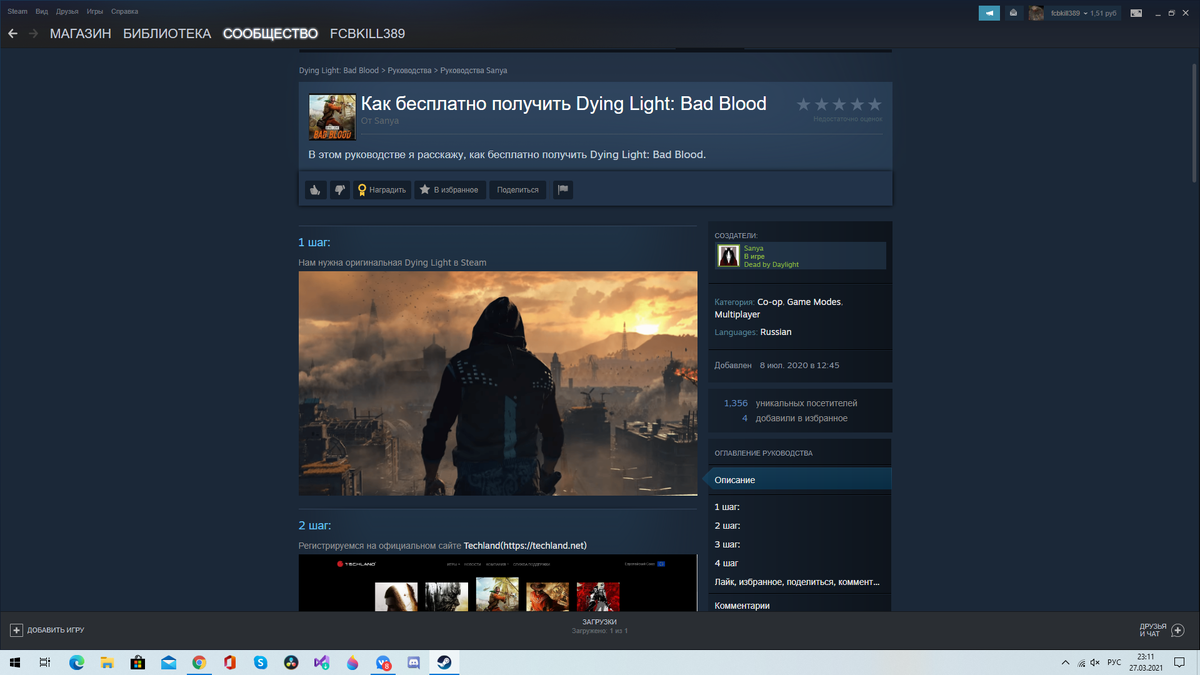Image resolution: width=1200 pixels, height=675 pixels.
Task: Open Discord from the taskbar
Action: point(414,663)
